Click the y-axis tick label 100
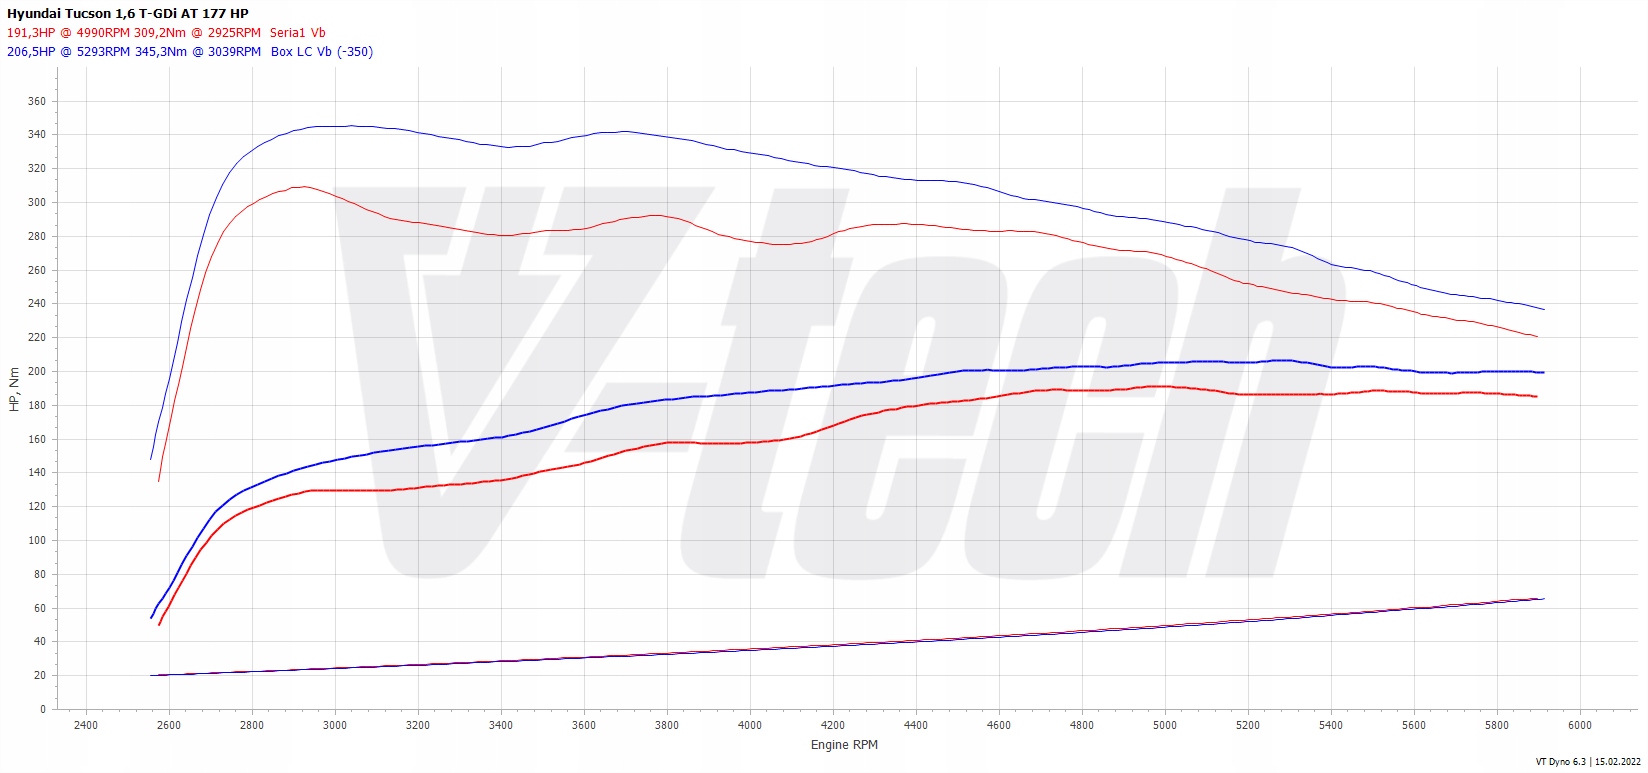The height and width of the screenshot is (773, 1648). tap(37, 540)
